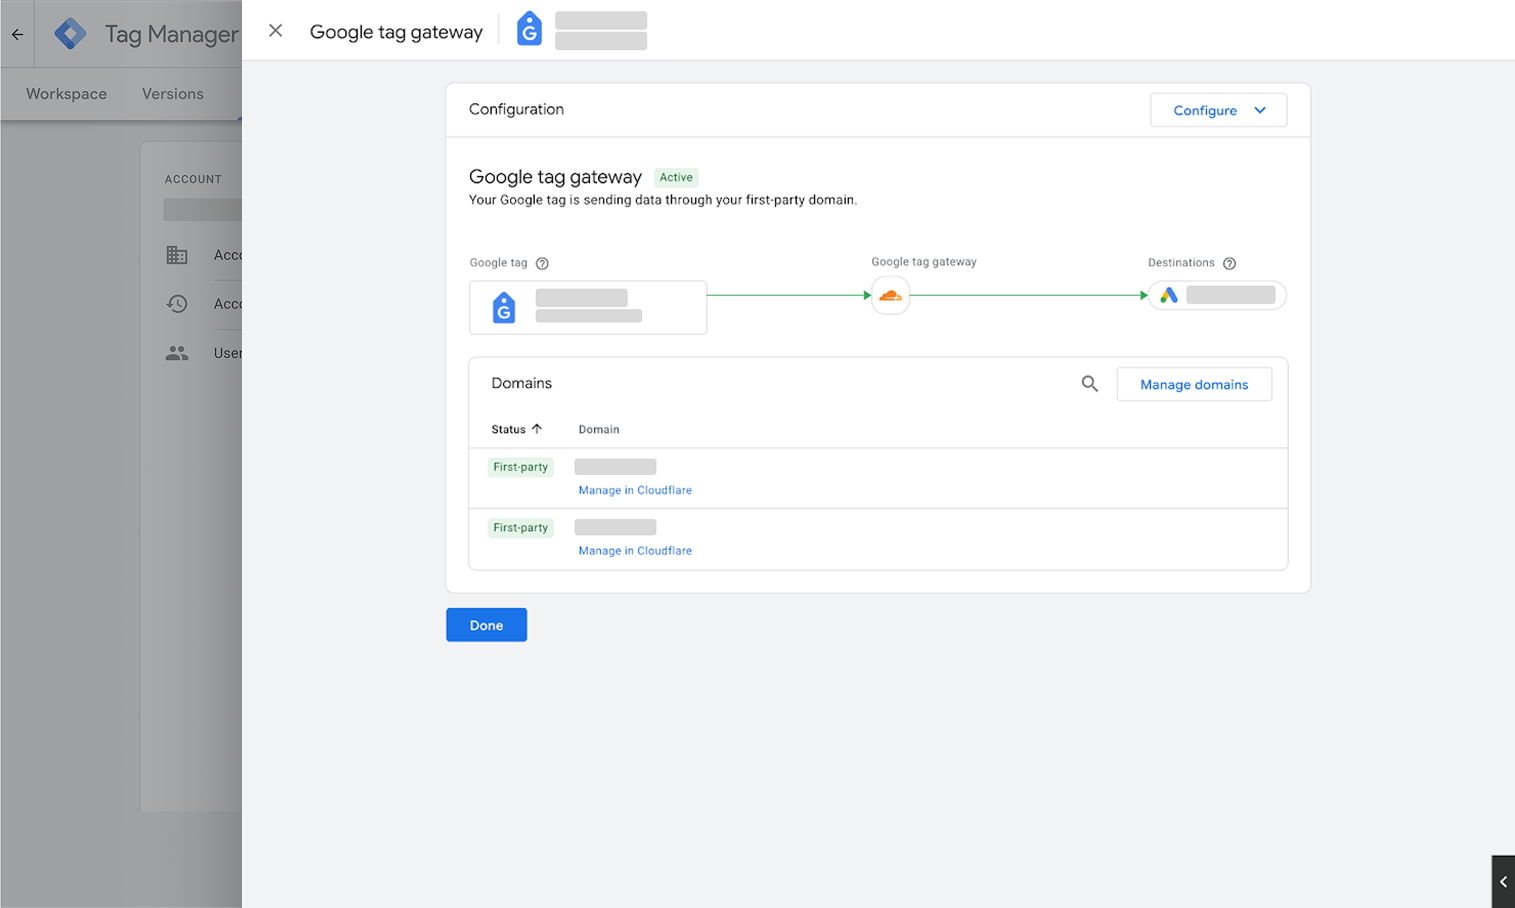The image size is (1515, 908).
Task: Click the Cloudflare icon in the gateway diagram
Action: coord(890,295)
